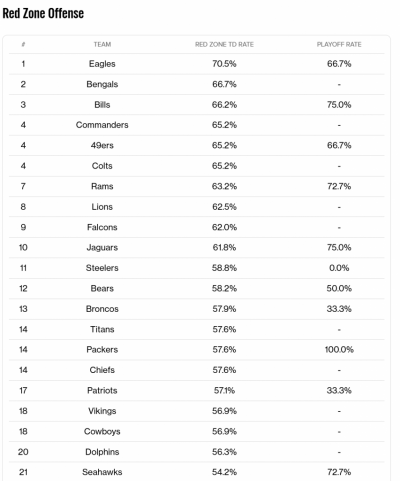Click the Commanders team entry
This screenshot has height=481, width=400.
click(102, 125)
